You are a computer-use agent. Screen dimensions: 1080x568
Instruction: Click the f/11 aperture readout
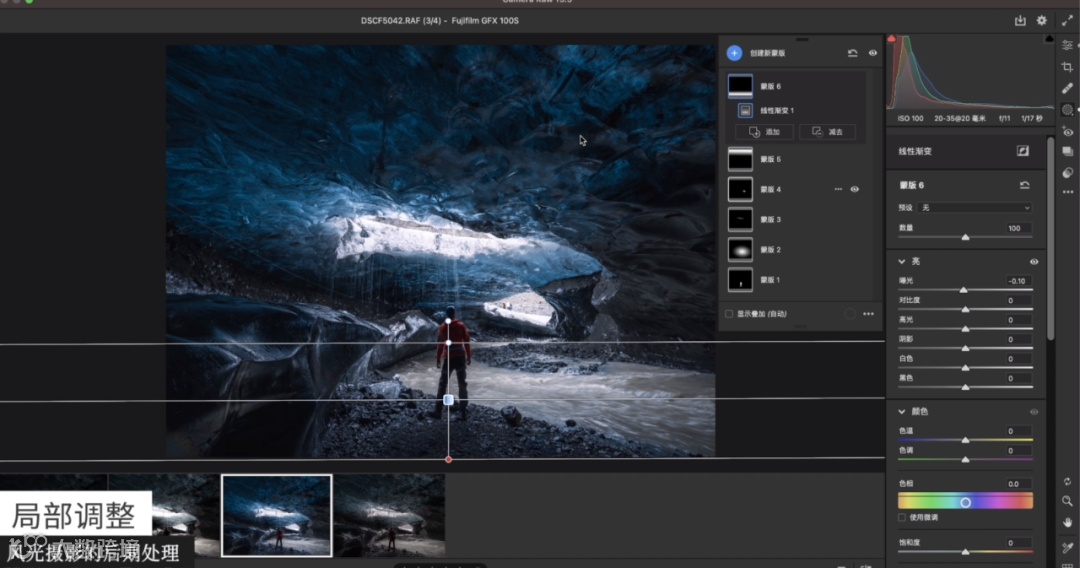(1004, 118)
